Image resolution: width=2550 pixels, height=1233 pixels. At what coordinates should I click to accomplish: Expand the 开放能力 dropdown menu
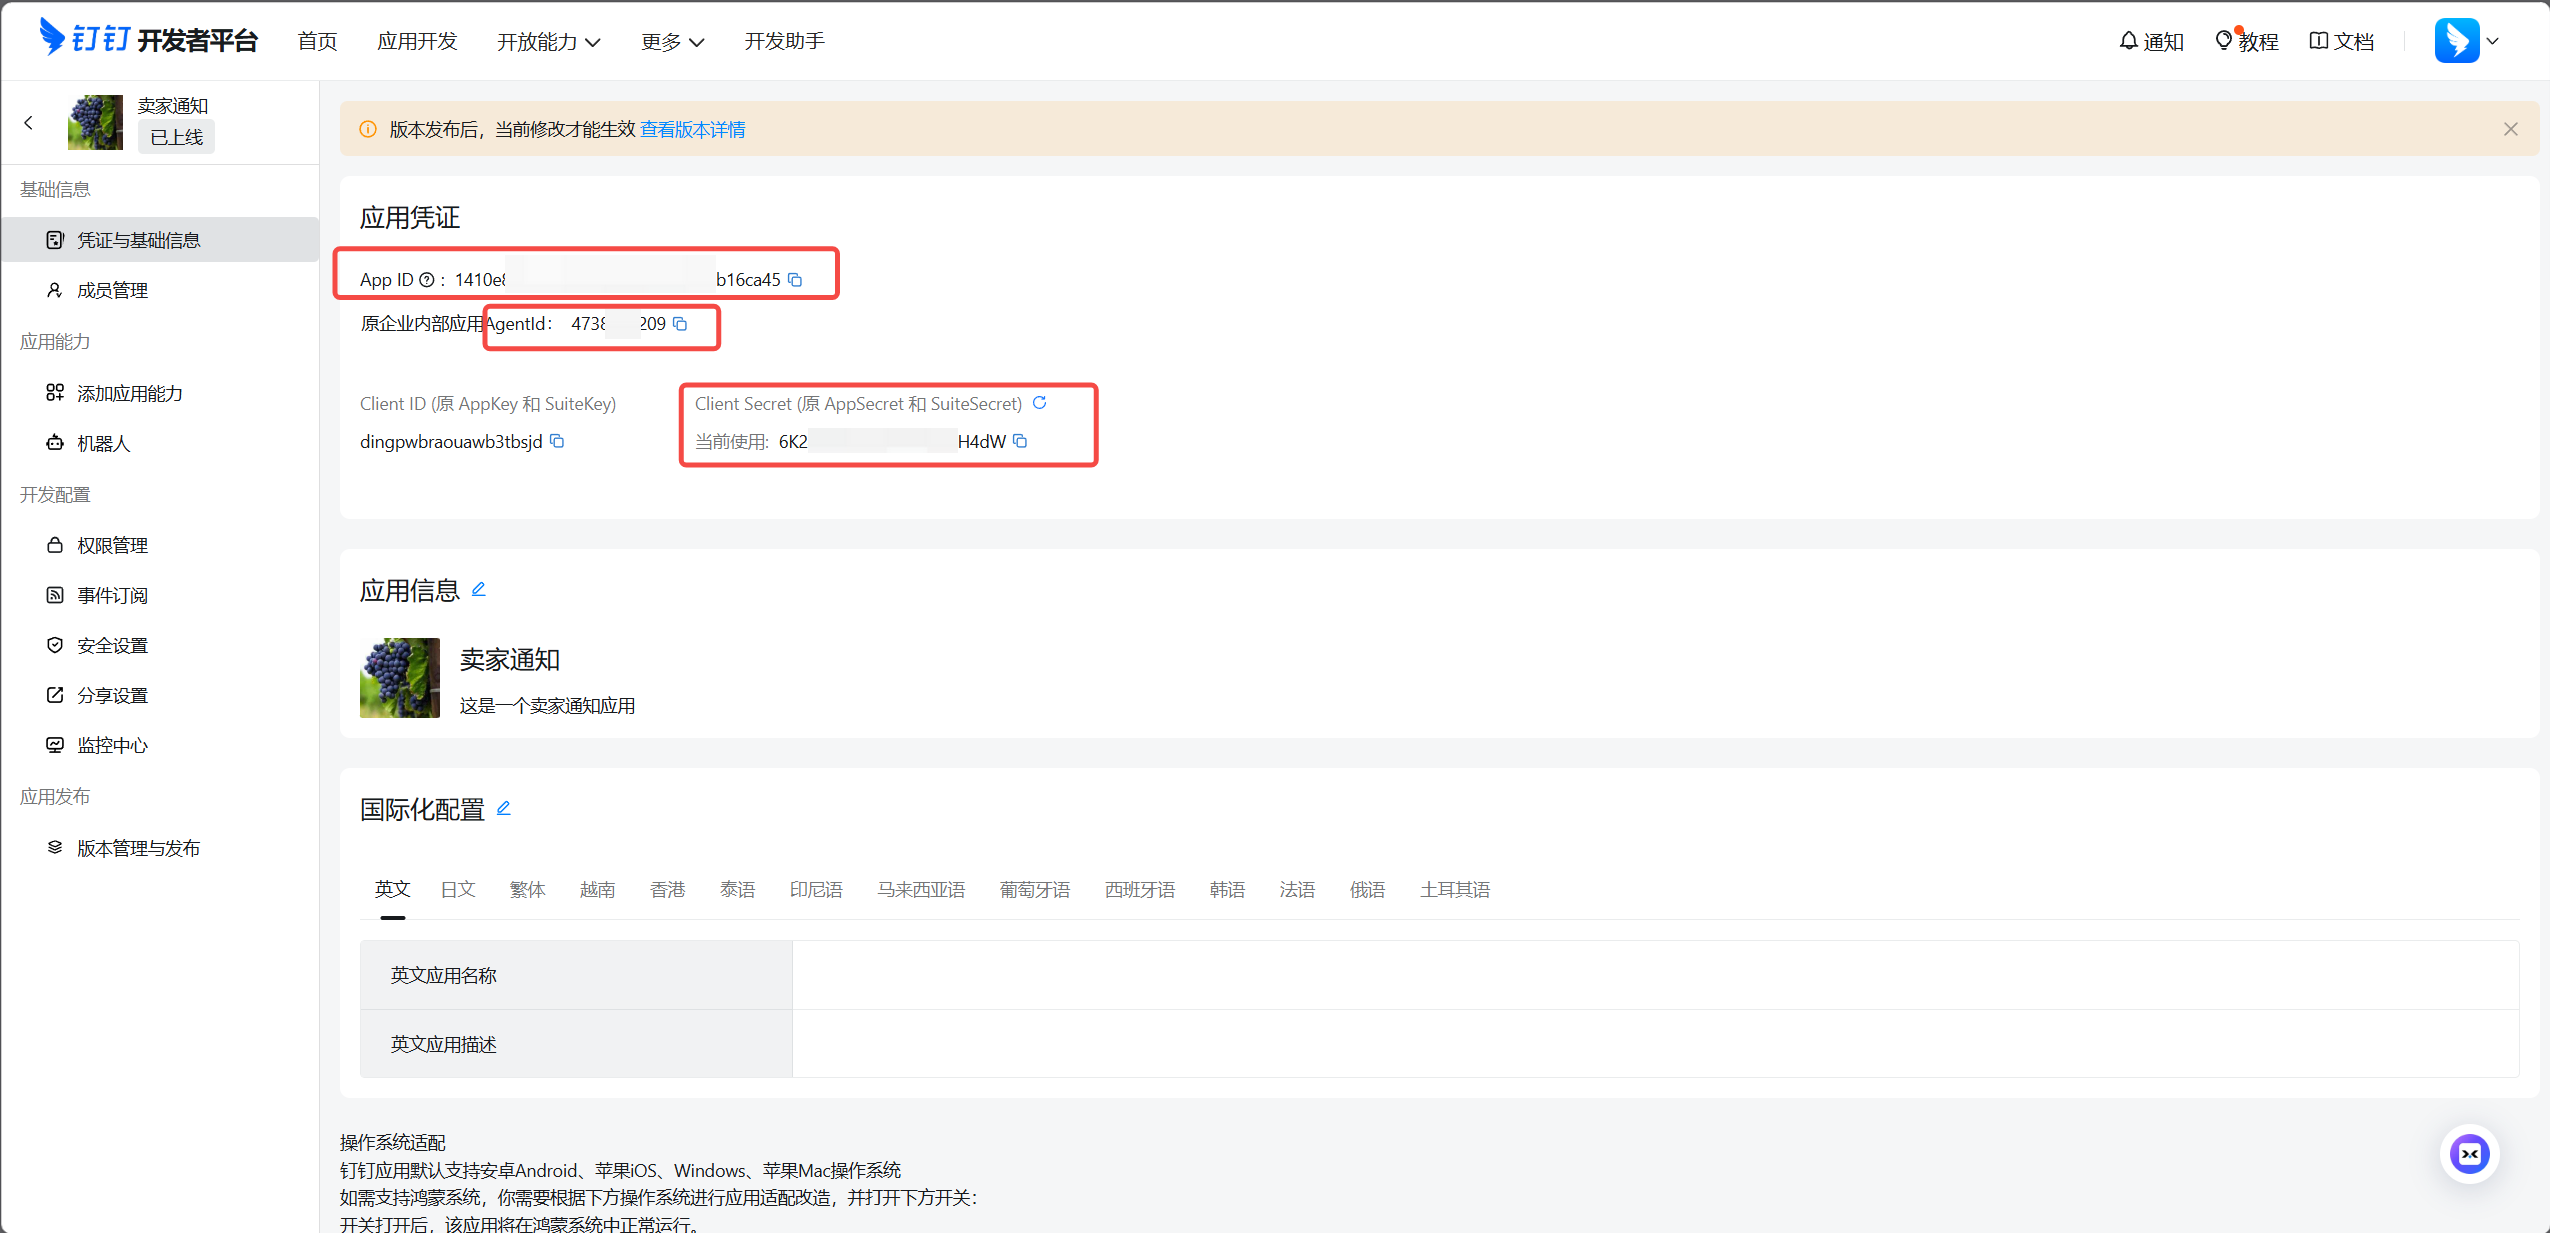click(x=548, y=41)
